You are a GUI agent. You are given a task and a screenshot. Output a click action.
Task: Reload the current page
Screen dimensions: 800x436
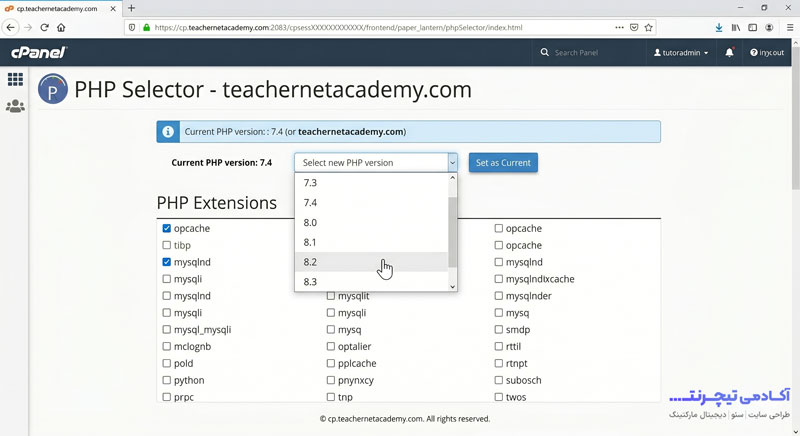point(44,28)
